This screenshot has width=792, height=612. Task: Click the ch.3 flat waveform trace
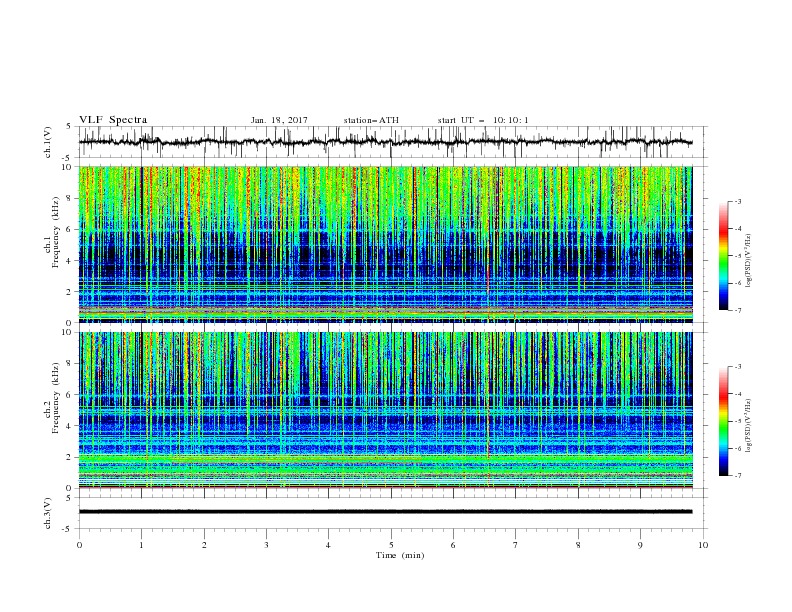click(385, 512)
